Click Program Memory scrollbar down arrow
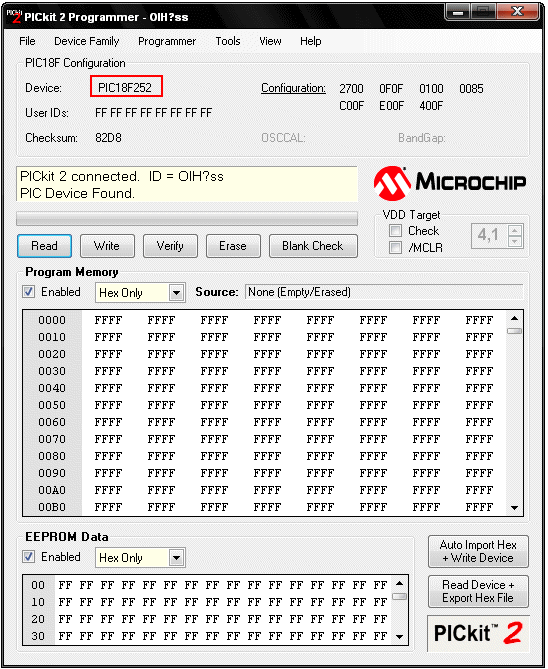548x669 pixels. [x=514, y=508]
